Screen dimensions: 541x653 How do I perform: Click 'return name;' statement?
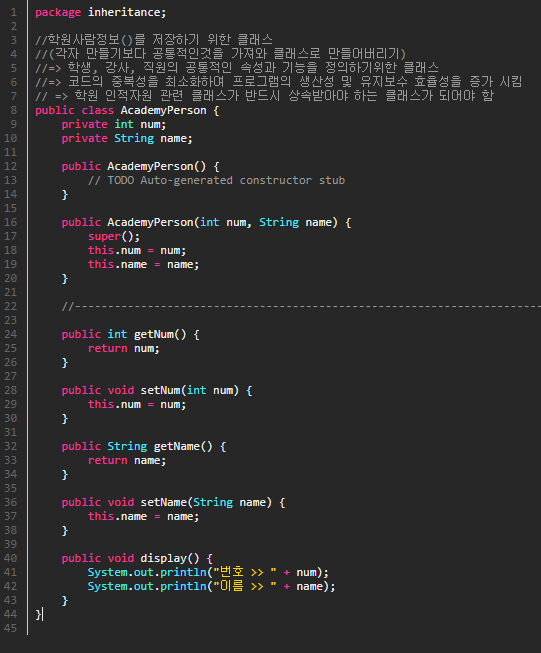click(127, 461)
